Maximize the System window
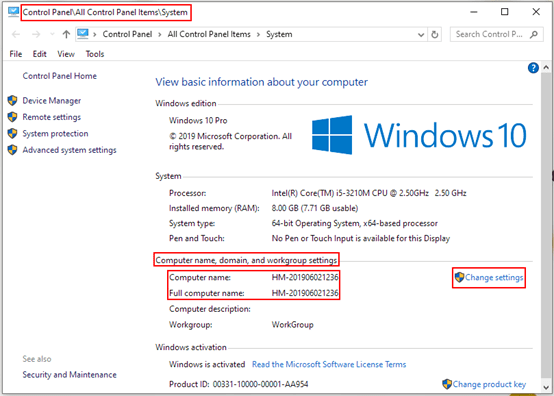Image resolution: width=554 pixels, height=396 pixels. (x=505, y=12)
